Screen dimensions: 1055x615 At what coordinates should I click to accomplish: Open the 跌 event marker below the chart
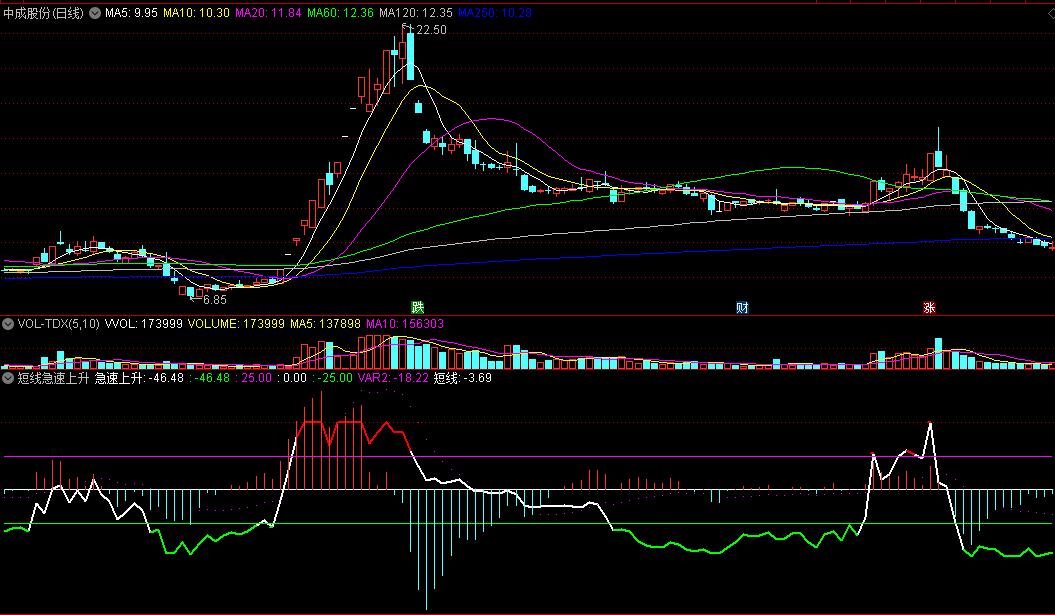[x=418, y=308]
